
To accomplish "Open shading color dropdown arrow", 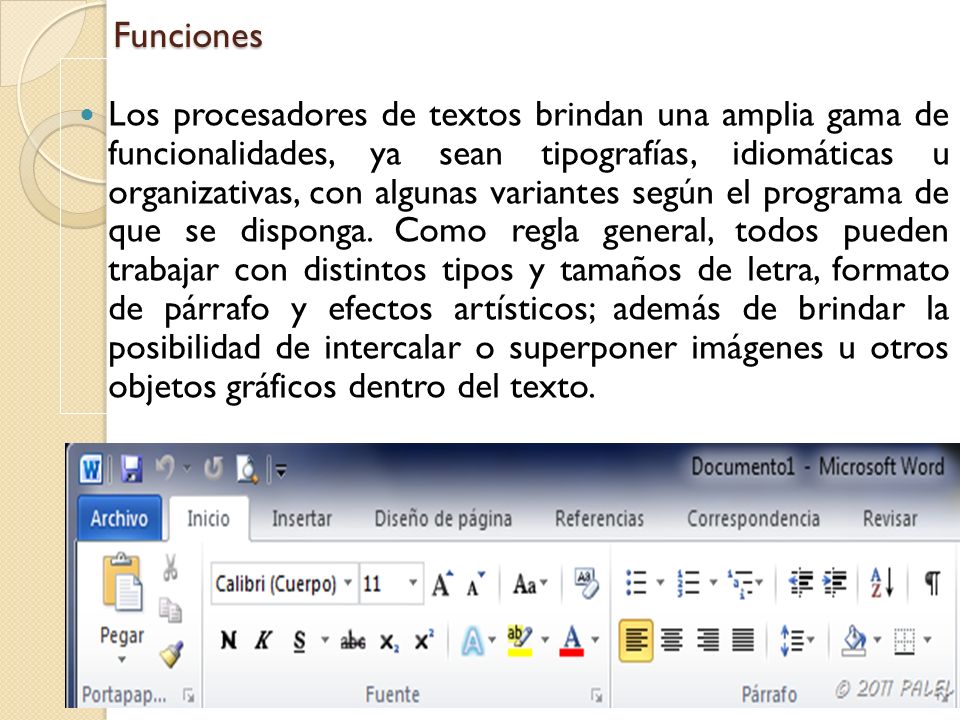I will (x=877, y=640).
